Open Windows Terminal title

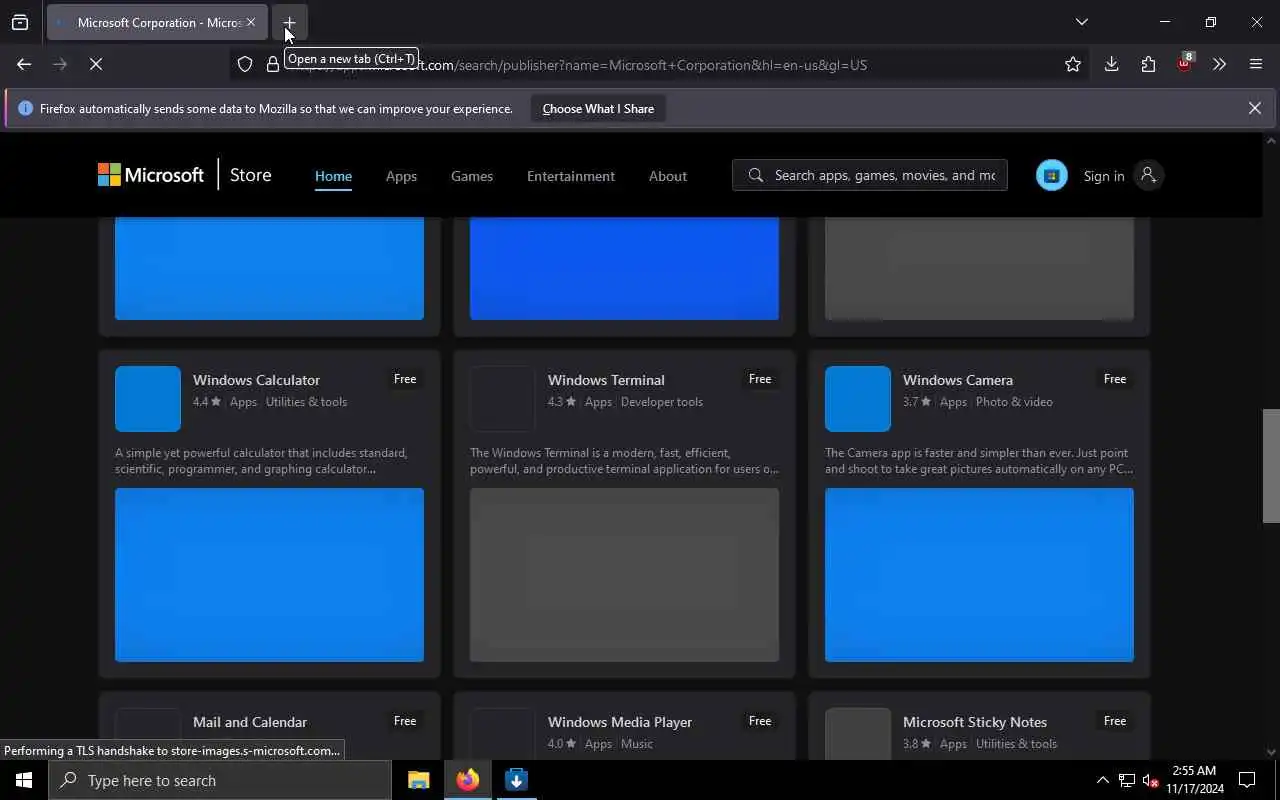coord(606,380)
